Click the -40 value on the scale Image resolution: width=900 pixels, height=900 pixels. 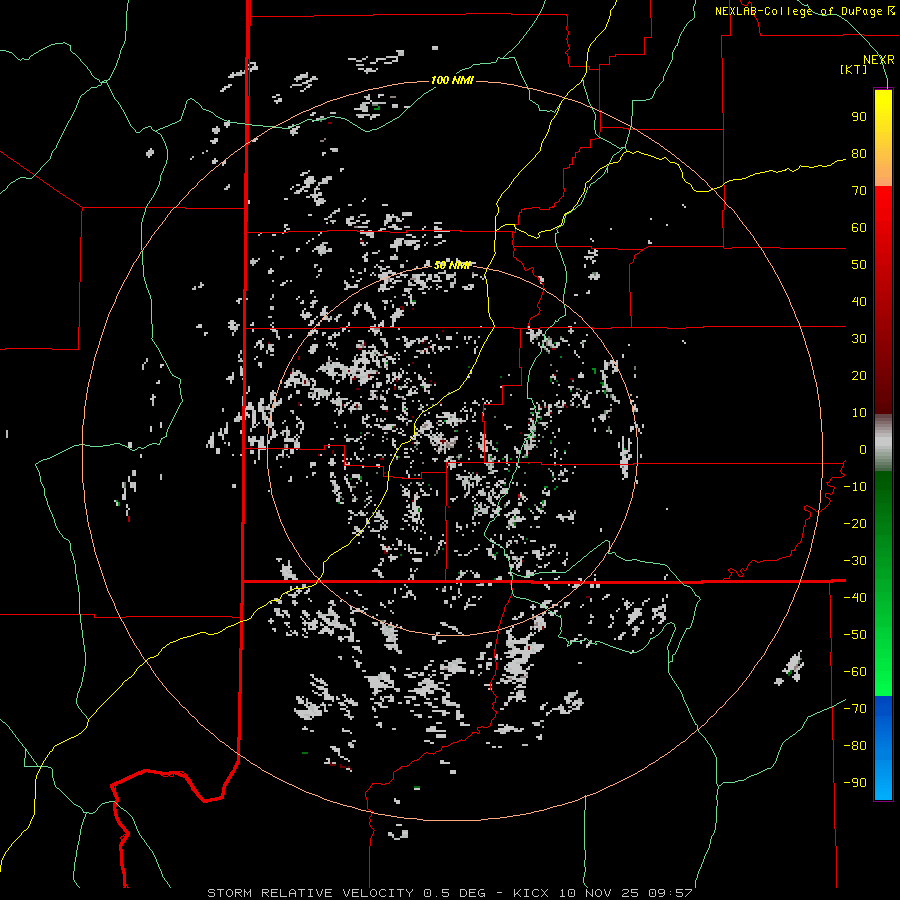855,598
